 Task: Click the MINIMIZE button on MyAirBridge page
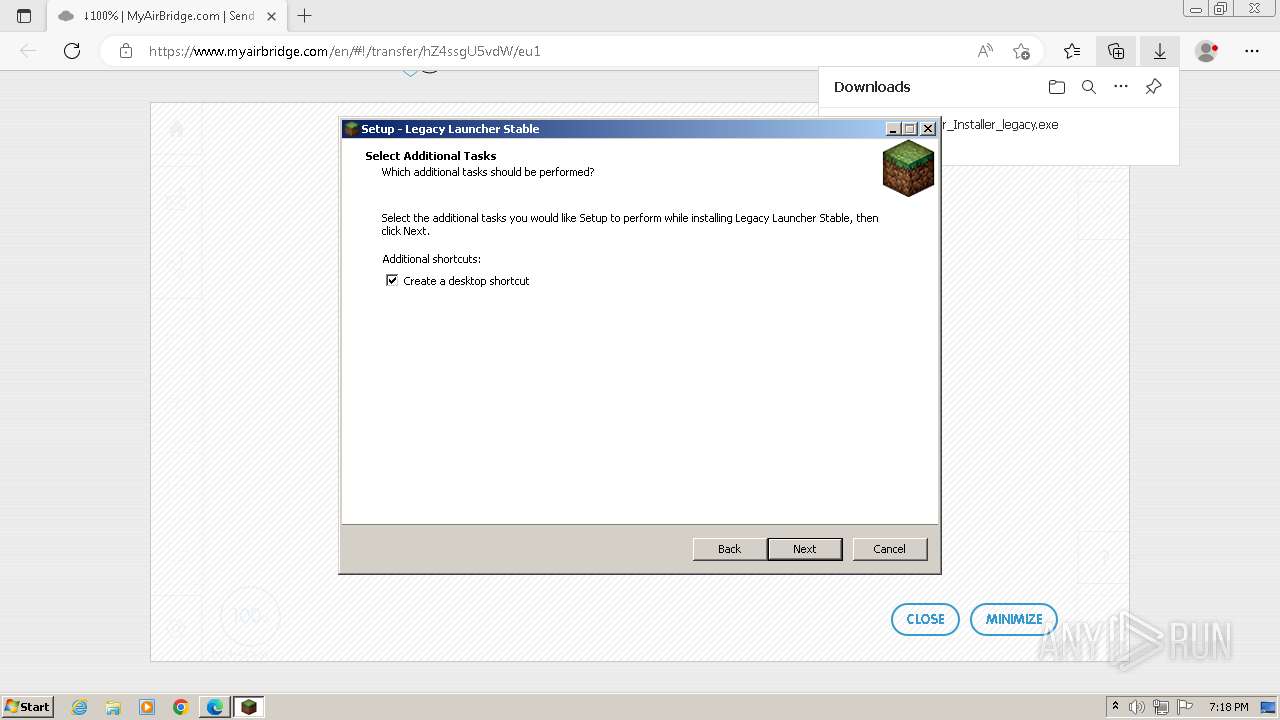(1014, 619)
